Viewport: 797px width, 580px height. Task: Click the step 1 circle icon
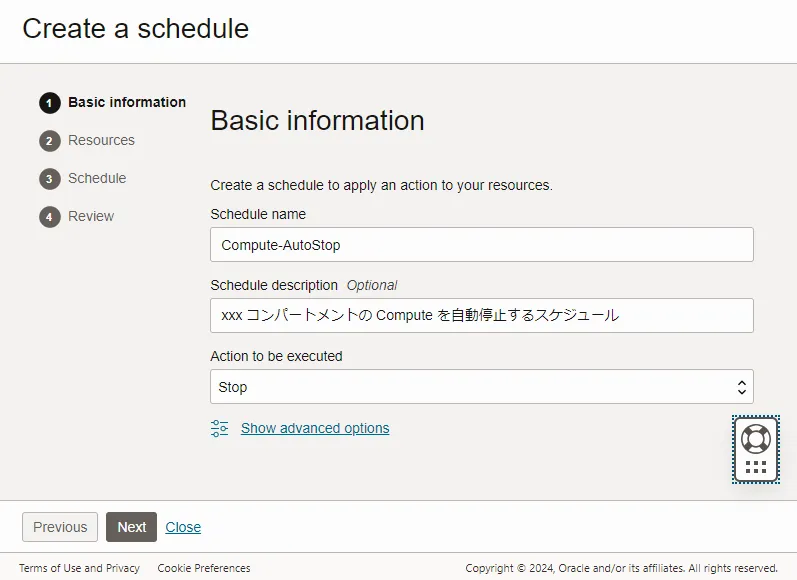50,103
